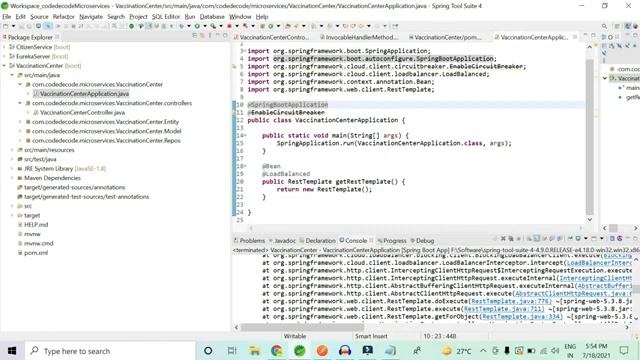Minimize the Package Explorer view
This screenshot has height=360, width=640.
coord(218,36)
